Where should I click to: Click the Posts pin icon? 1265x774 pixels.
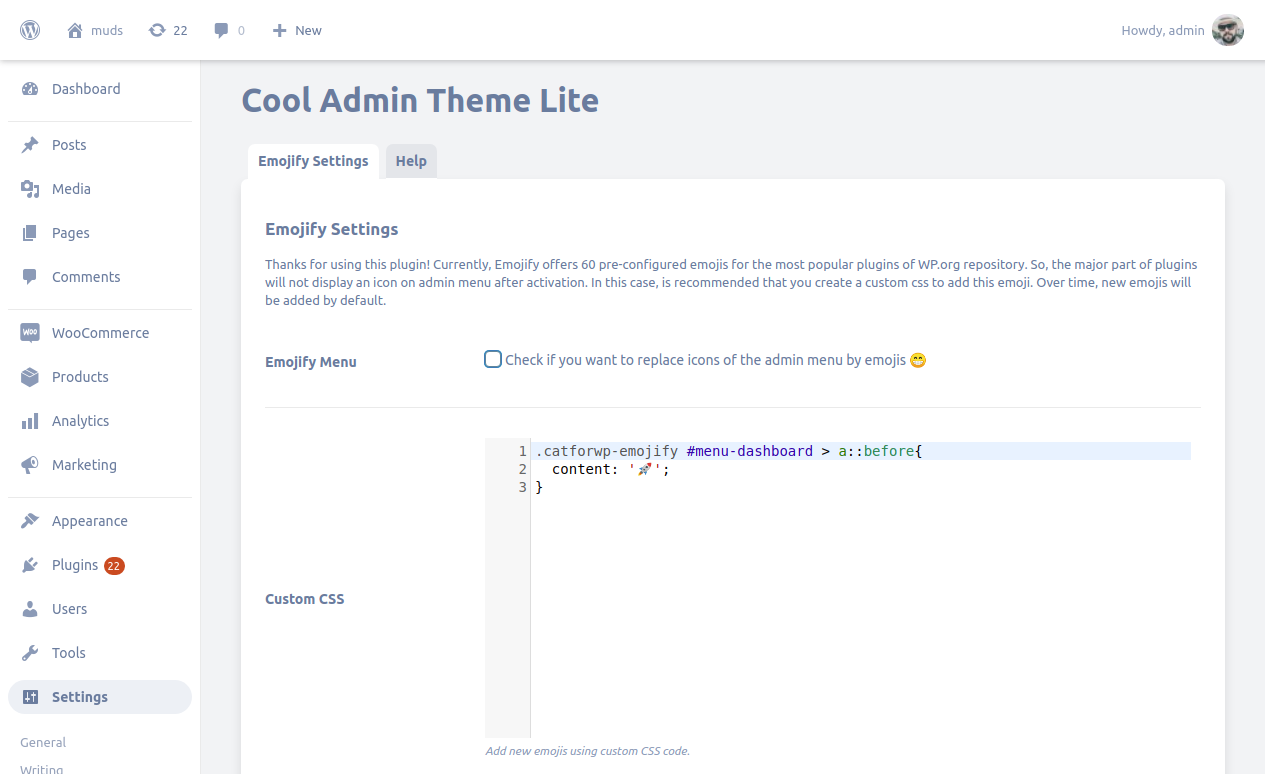[30, 145]
